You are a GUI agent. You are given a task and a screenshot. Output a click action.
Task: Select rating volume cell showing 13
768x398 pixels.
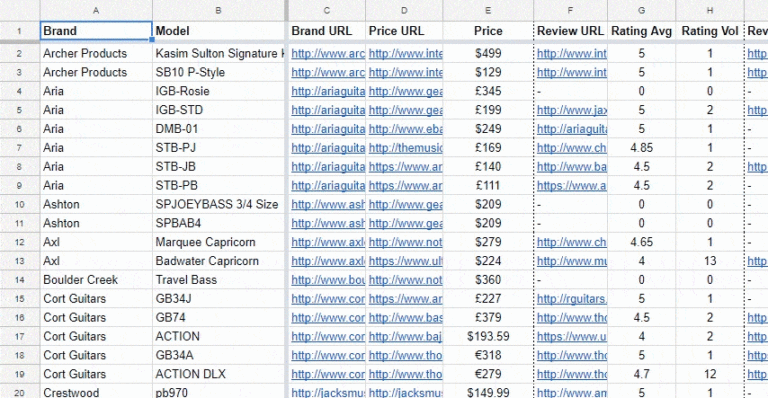click(710, 261)
